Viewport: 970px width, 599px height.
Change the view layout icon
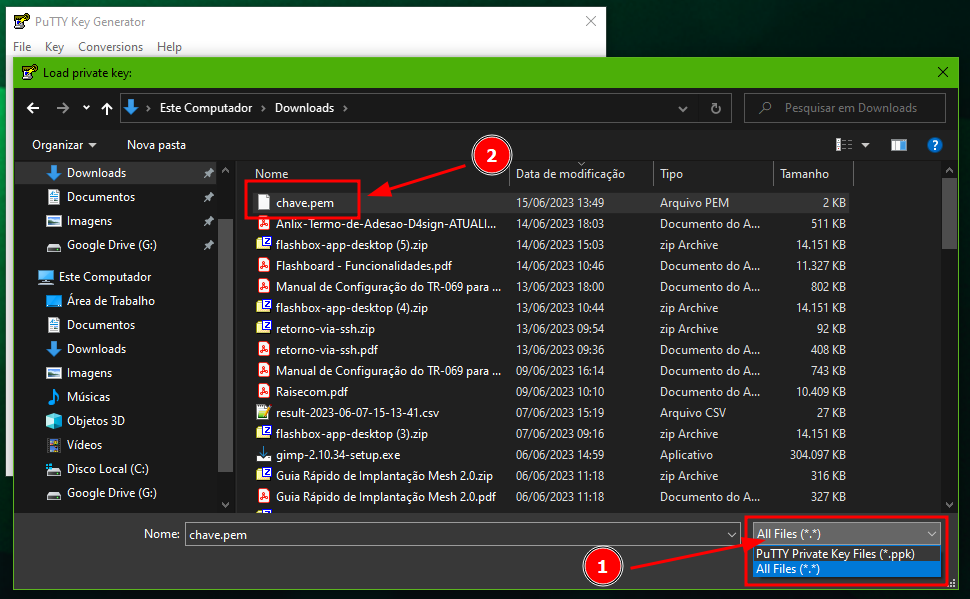844,145
